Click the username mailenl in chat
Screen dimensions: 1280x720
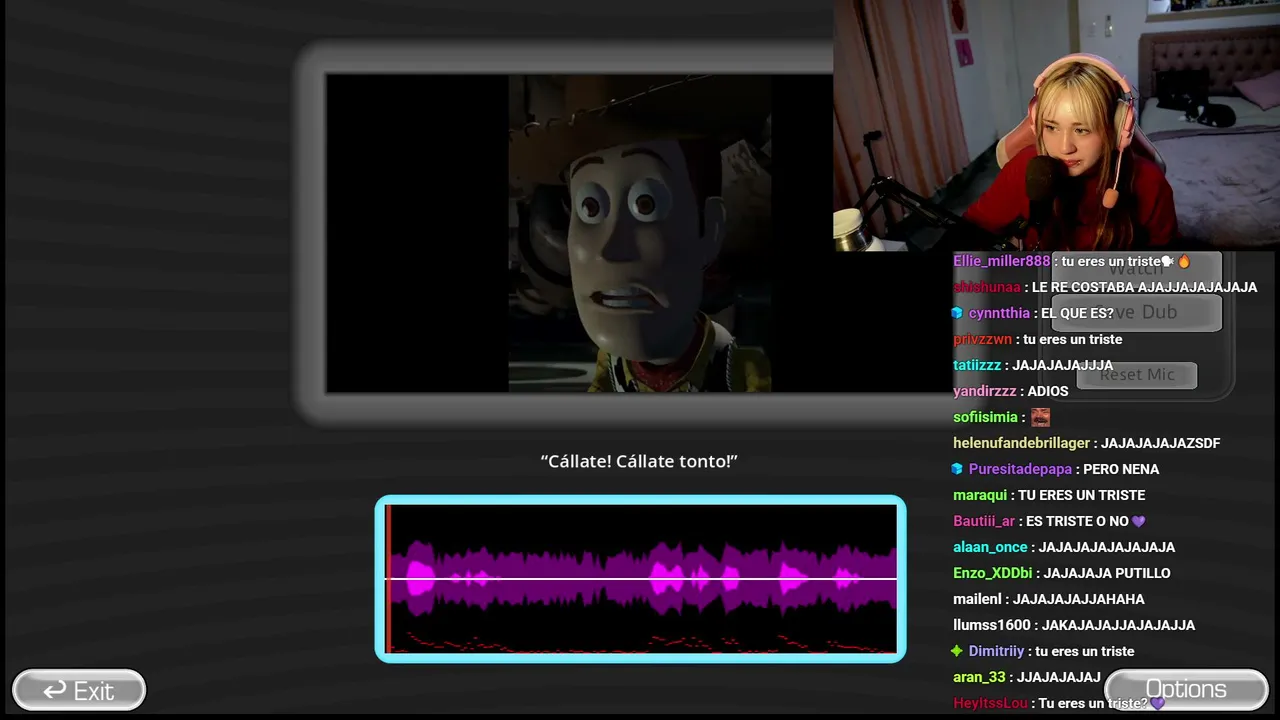pos(978,599)
